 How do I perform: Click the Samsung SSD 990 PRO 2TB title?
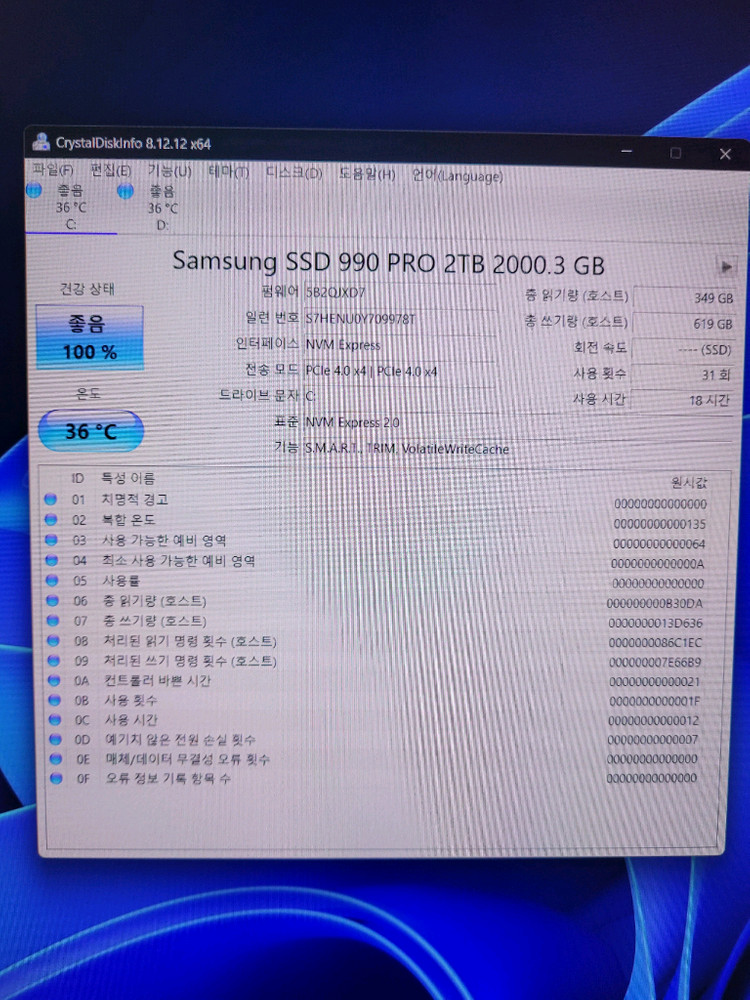(388, 262)
